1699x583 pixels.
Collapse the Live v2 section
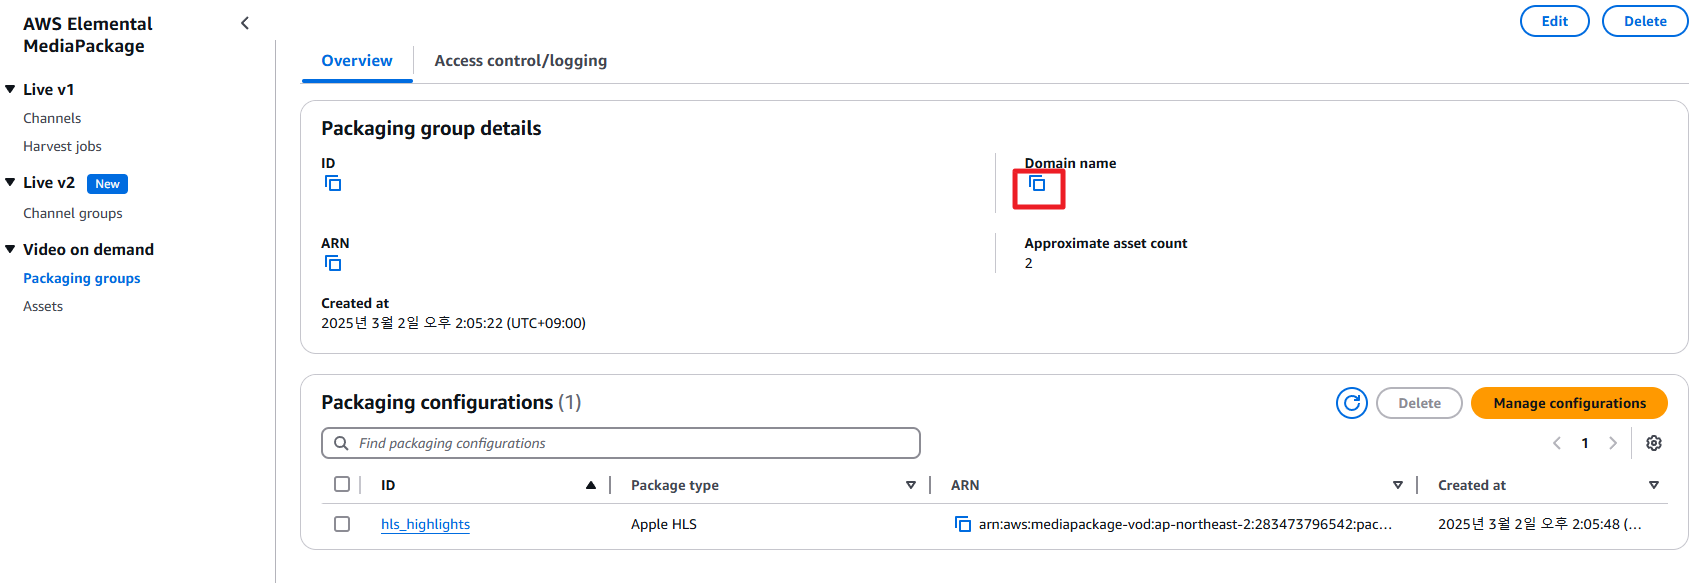tap(10, 182)
